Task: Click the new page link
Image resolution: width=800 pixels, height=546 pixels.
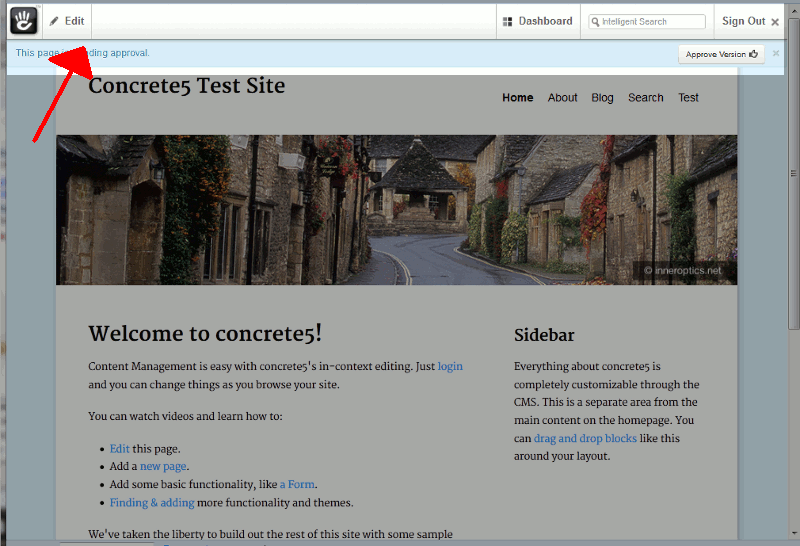Action: (163, 466)
